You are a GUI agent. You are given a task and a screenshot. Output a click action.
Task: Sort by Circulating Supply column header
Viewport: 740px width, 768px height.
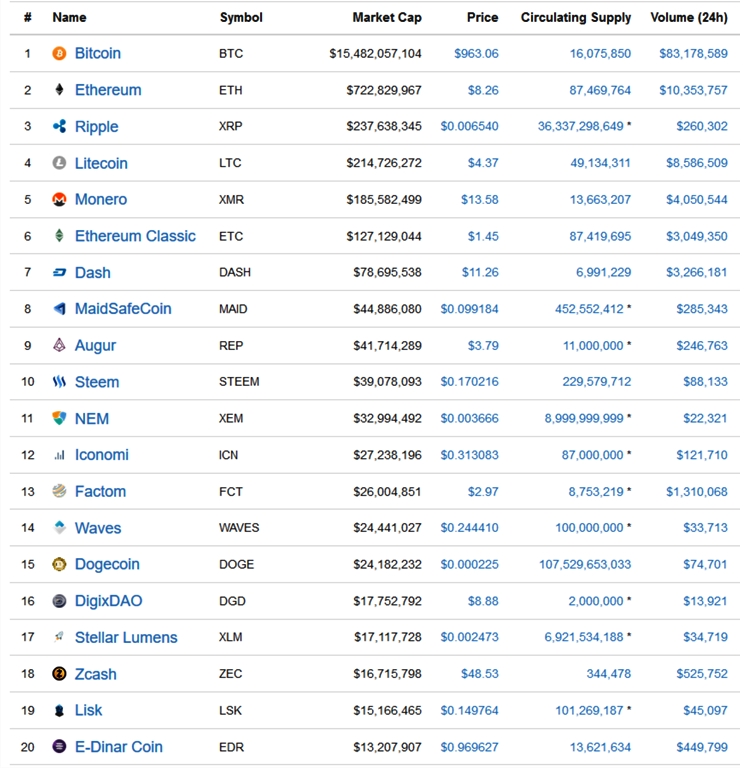pyautogui.click(x=576, y=17)
